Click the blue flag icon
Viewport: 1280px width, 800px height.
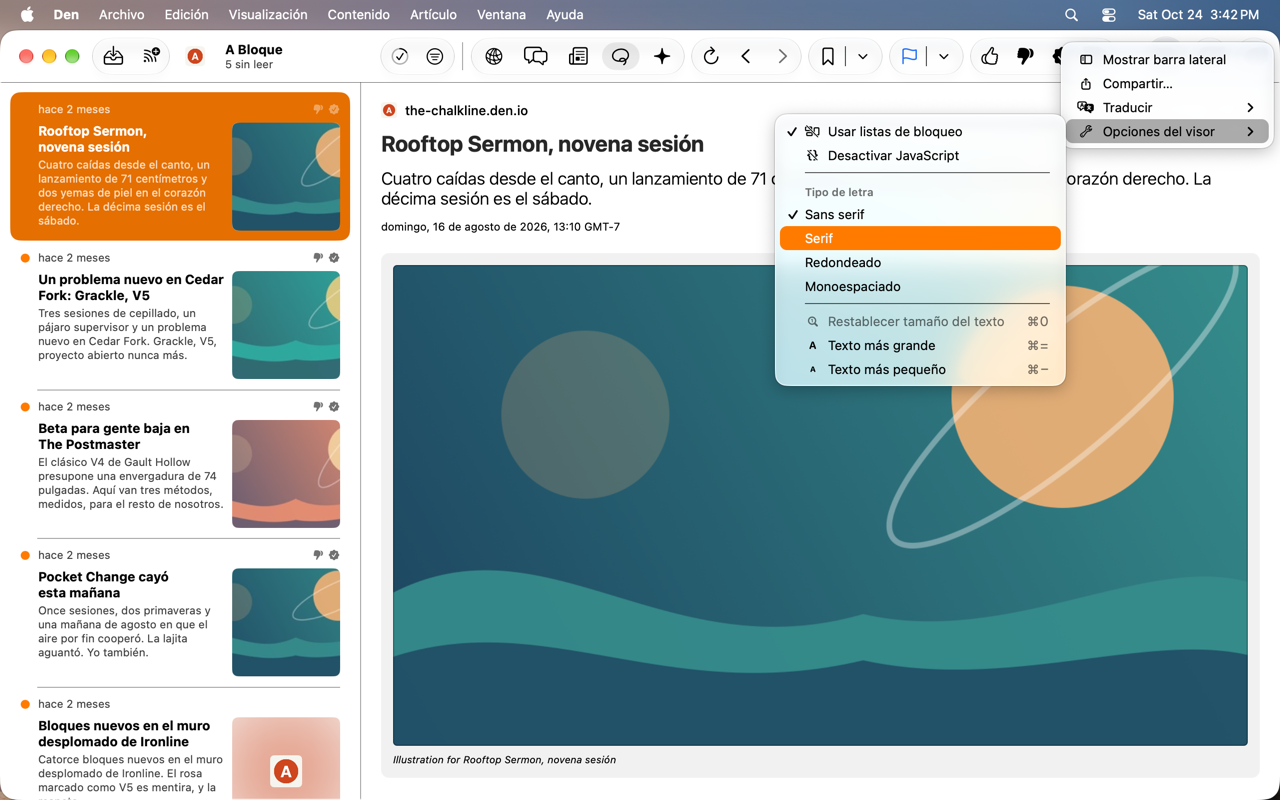click(x=909, y=57)
